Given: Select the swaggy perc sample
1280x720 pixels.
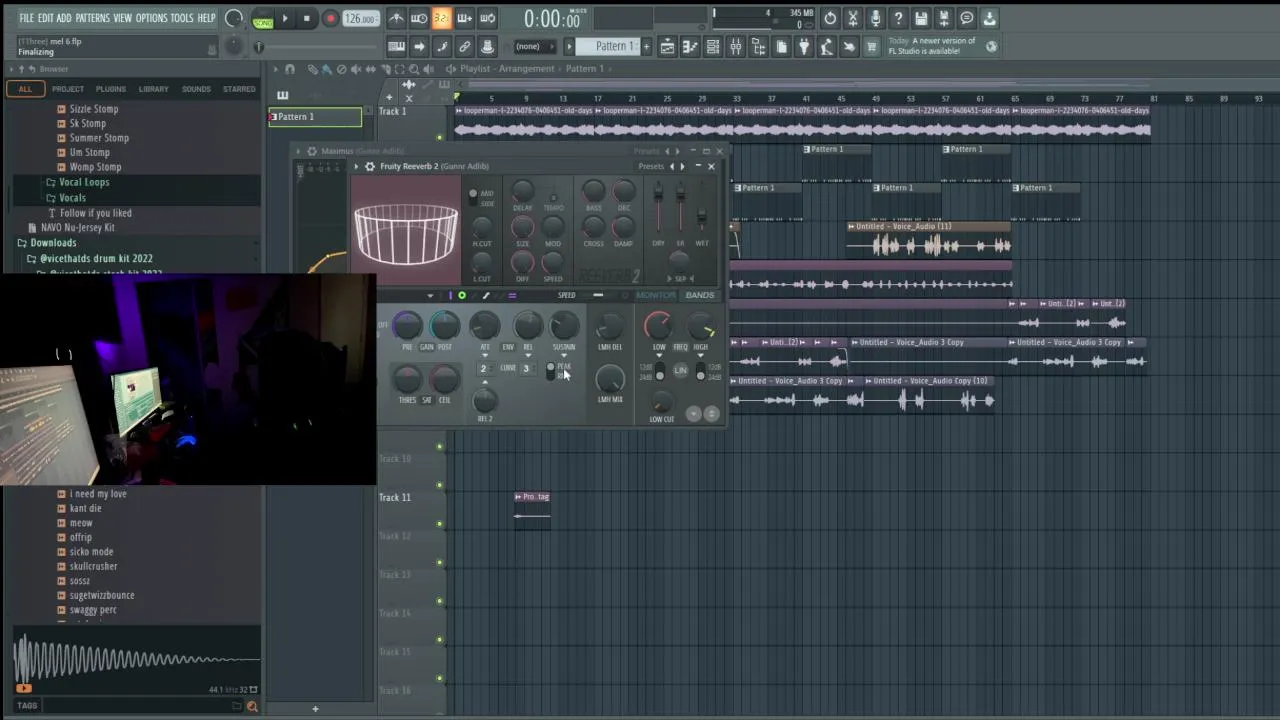Looking at the screenshot, I should (x=93, y=610).
